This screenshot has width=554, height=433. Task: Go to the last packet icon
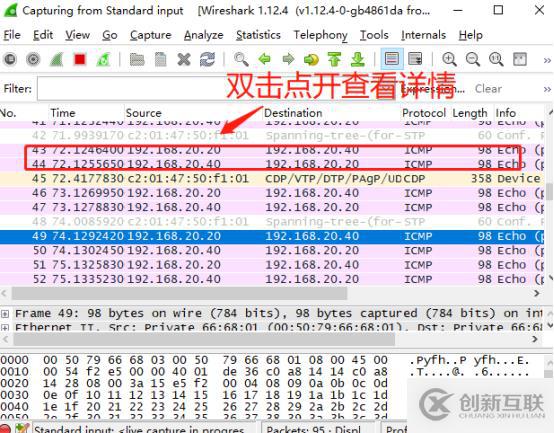(x=358, y=59)
